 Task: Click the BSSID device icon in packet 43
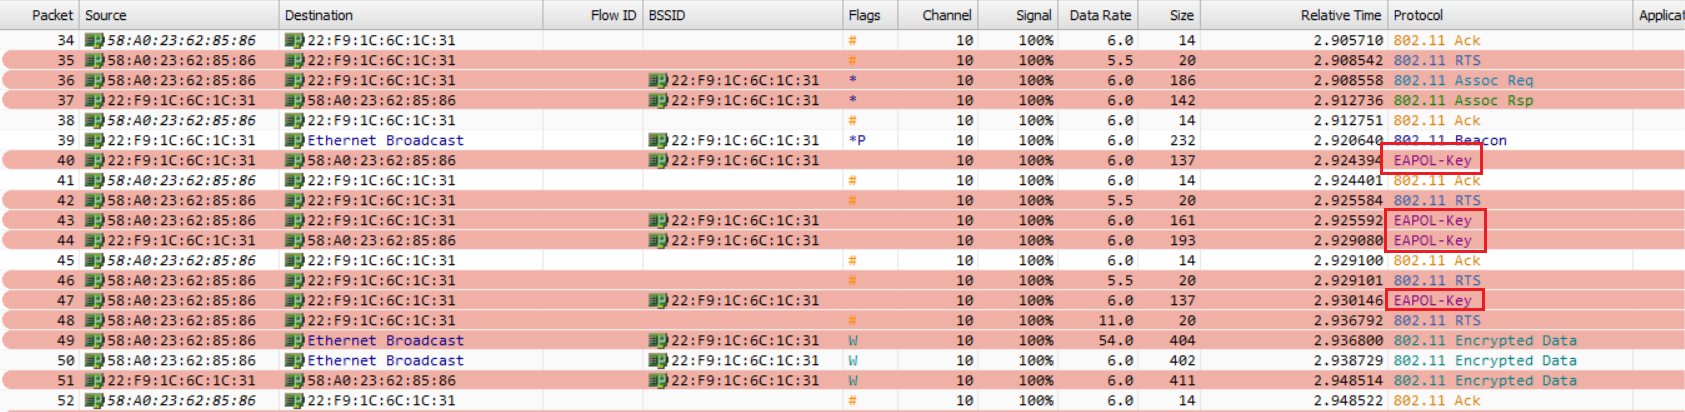[x=658, y=220]
